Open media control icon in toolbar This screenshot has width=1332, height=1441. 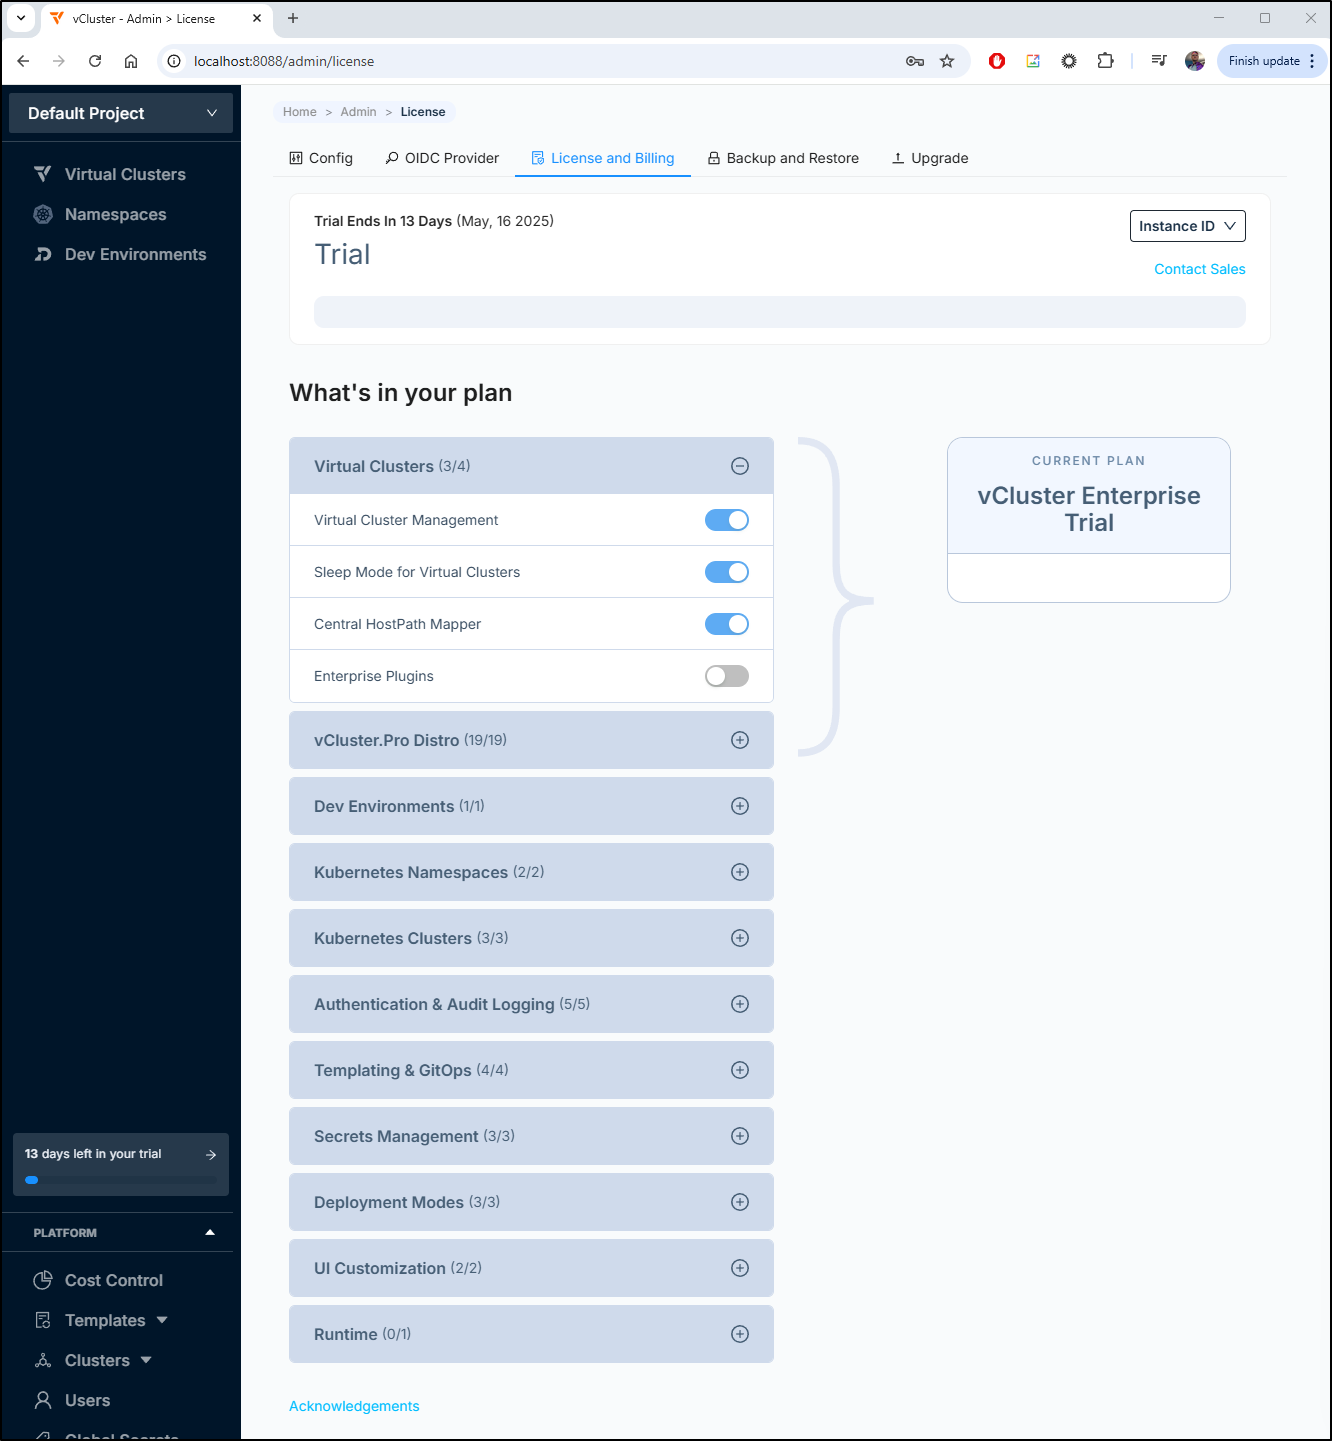1159,61
